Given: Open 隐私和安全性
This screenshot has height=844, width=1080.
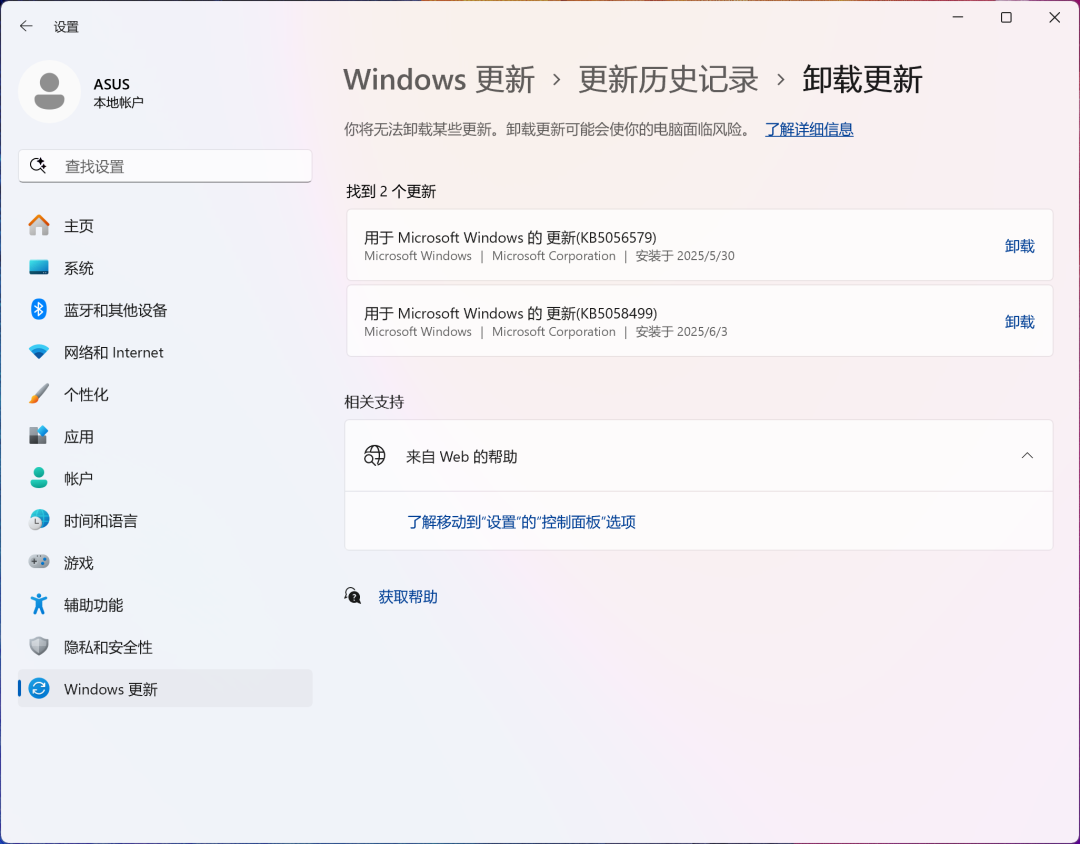Looking at the screenshot, I should 165,646.
